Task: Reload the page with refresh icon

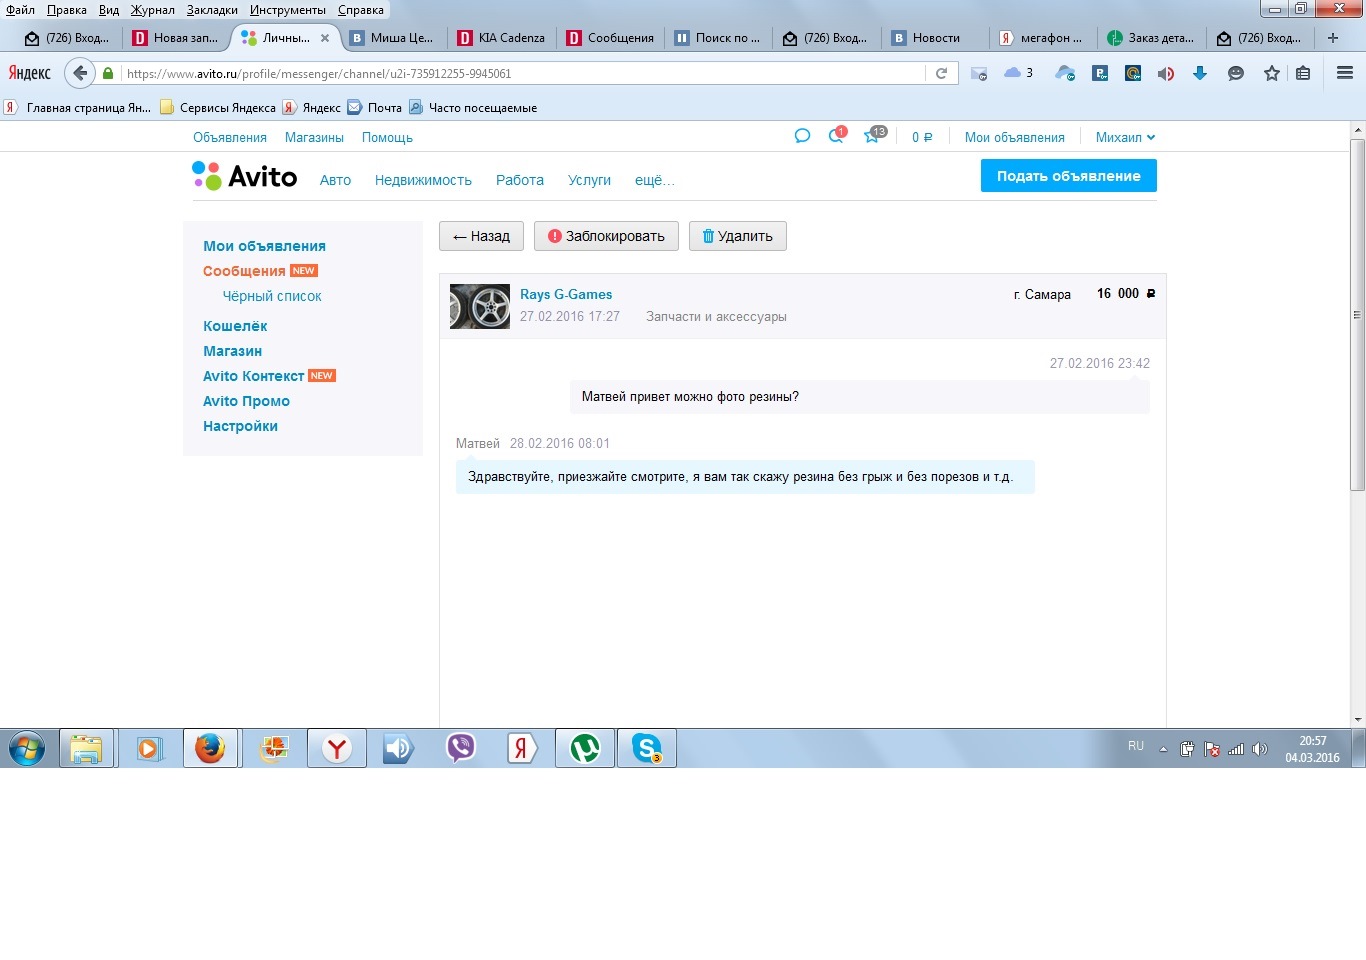Action: coord(941,73)
